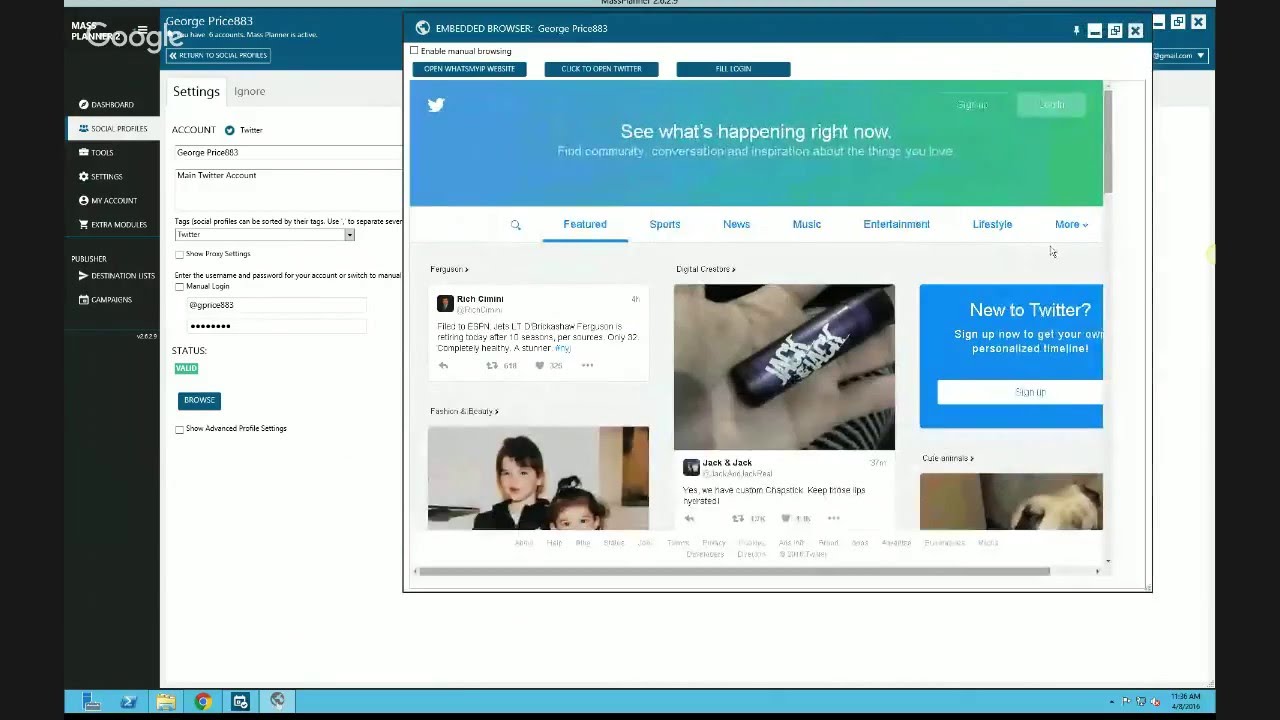Open the gmail.com account dropdown
The height and width of the screenshot is (720, 1280).
(1201, 56)
